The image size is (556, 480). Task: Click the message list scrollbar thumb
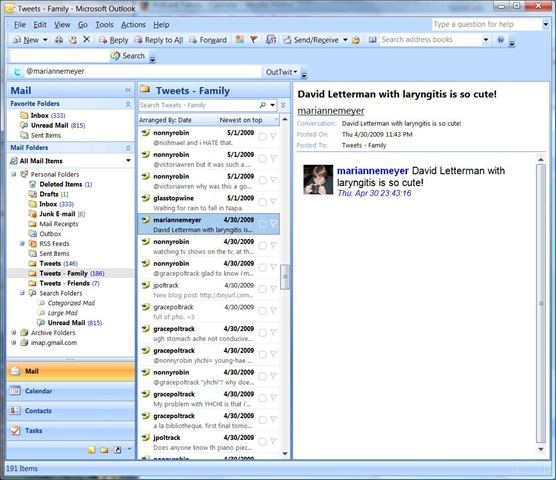point(285,277)
